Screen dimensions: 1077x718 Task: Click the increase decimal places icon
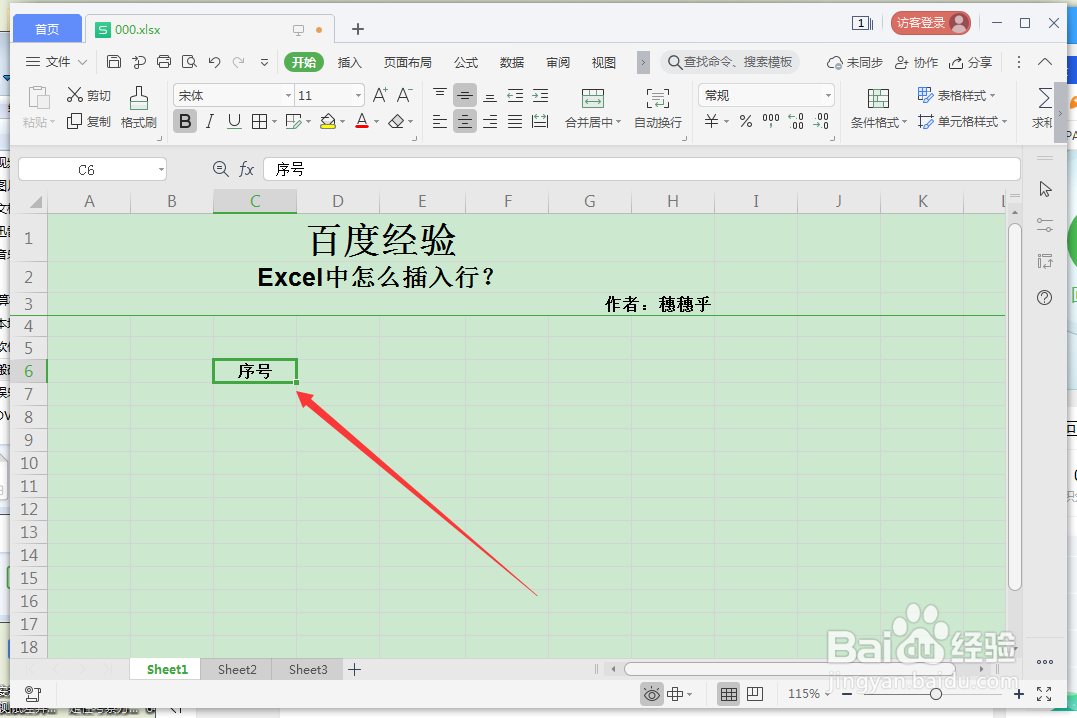(x=795, y=120)
